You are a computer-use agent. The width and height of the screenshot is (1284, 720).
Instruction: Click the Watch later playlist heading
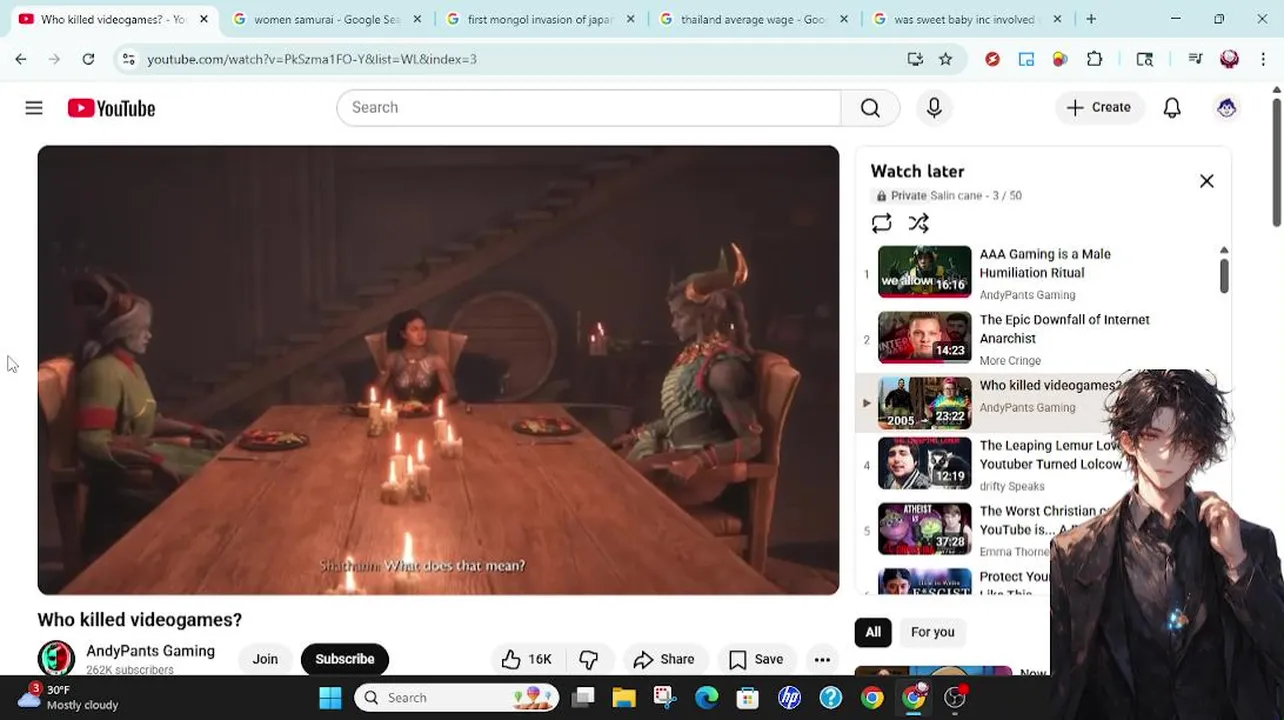[917, 171]
